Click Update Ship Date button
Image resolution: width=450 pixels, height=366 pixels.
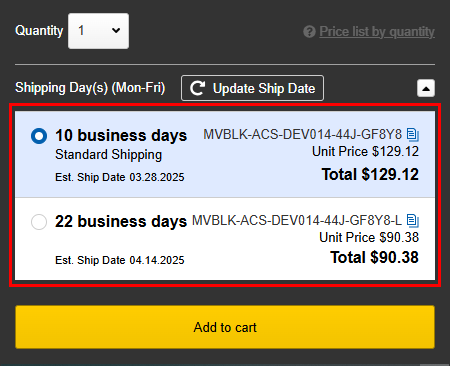(252, 88)
